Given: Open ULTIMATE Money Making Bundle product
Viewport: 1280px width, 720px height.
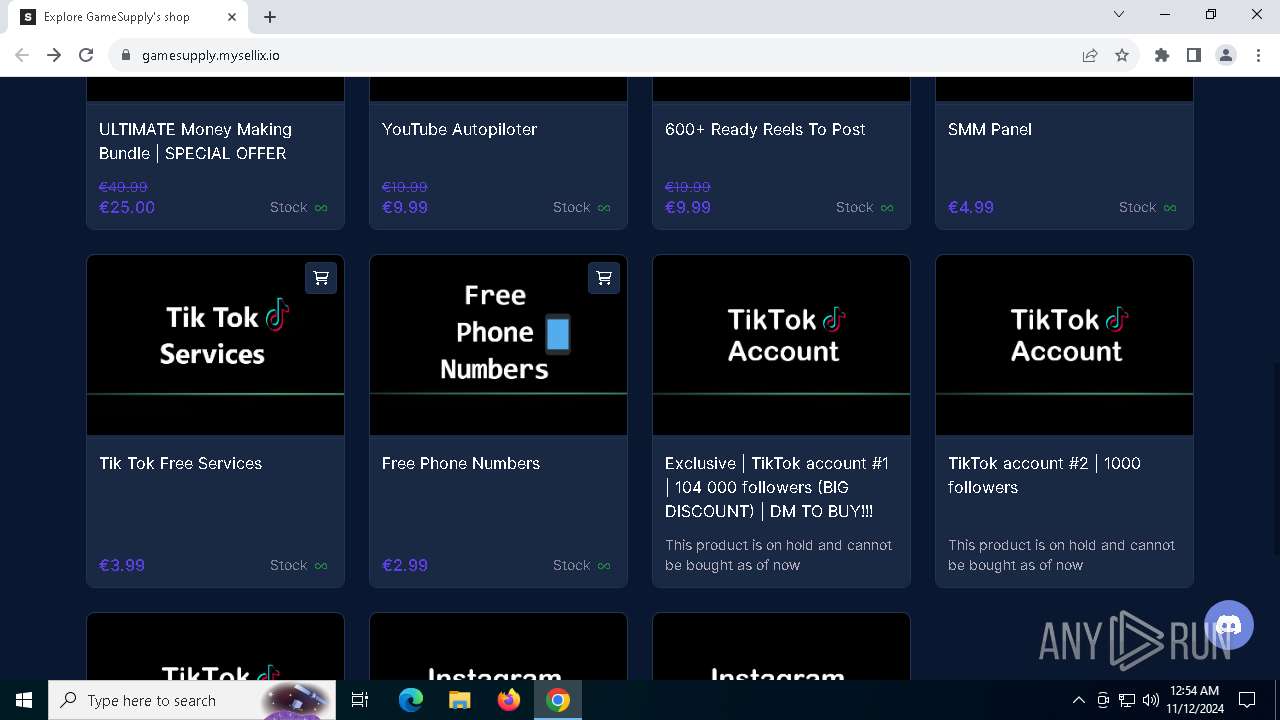Looking at the screenshot, I should pyautogui.click(x=195, y=141).
